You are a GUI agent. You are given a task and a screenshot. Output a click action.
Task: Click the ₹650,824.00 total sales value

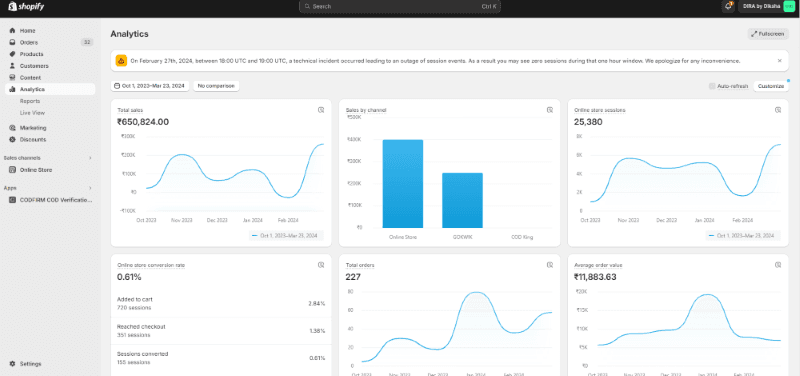click(x=143, y=122)
